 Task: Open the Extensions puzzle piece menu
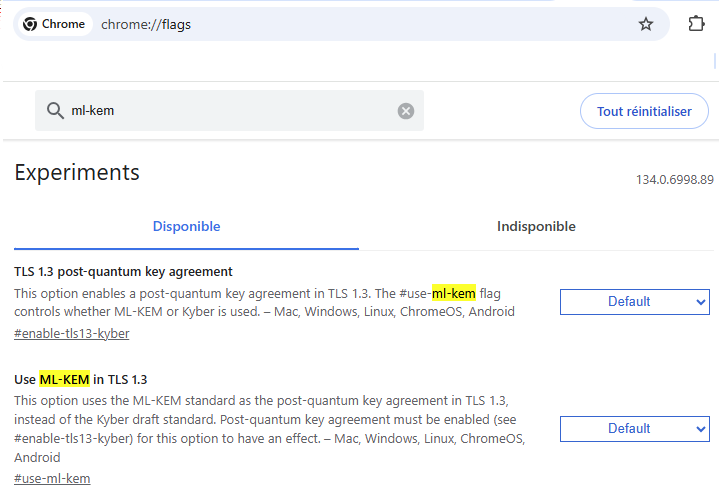coord(697,24)
